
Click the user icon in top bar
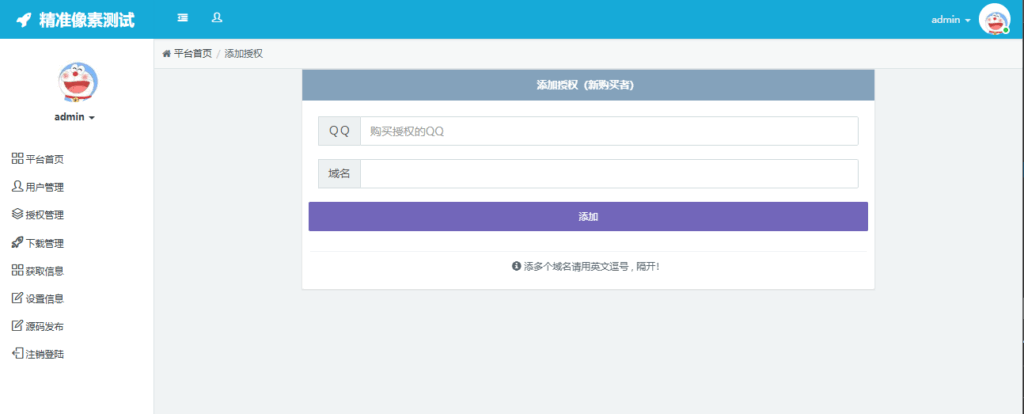217,18
